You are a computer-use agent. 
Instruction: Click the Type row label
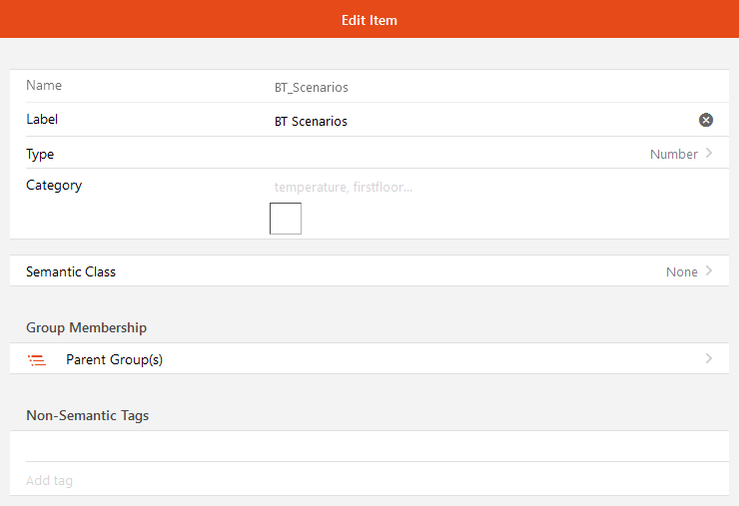click(40, 154)
